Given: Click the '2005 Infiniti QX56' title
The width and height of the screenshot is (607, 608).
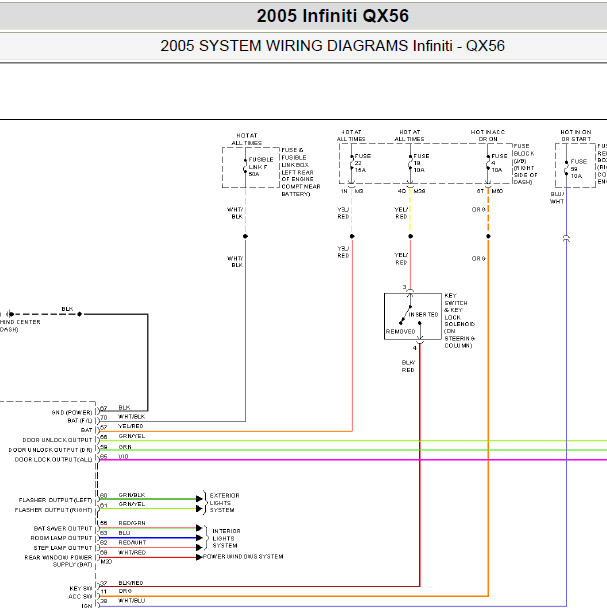Looking at the screenshot, I should 332,16.
